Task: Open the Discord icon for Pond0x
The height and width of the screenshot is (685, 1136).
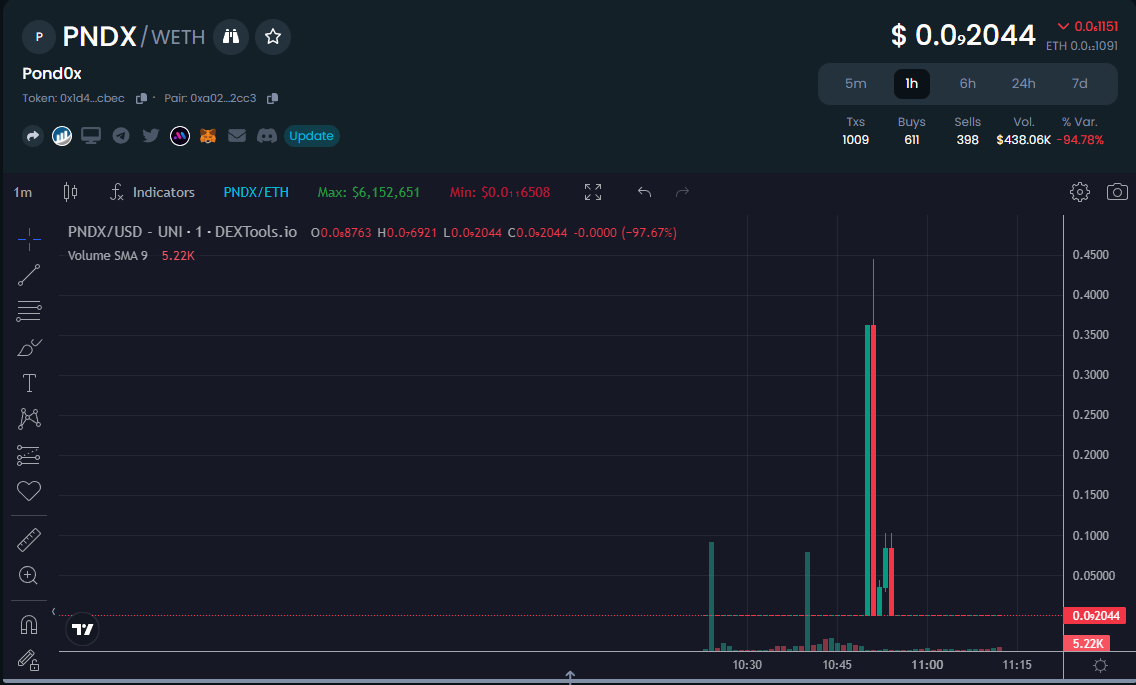Action: [x=266, y=136]
